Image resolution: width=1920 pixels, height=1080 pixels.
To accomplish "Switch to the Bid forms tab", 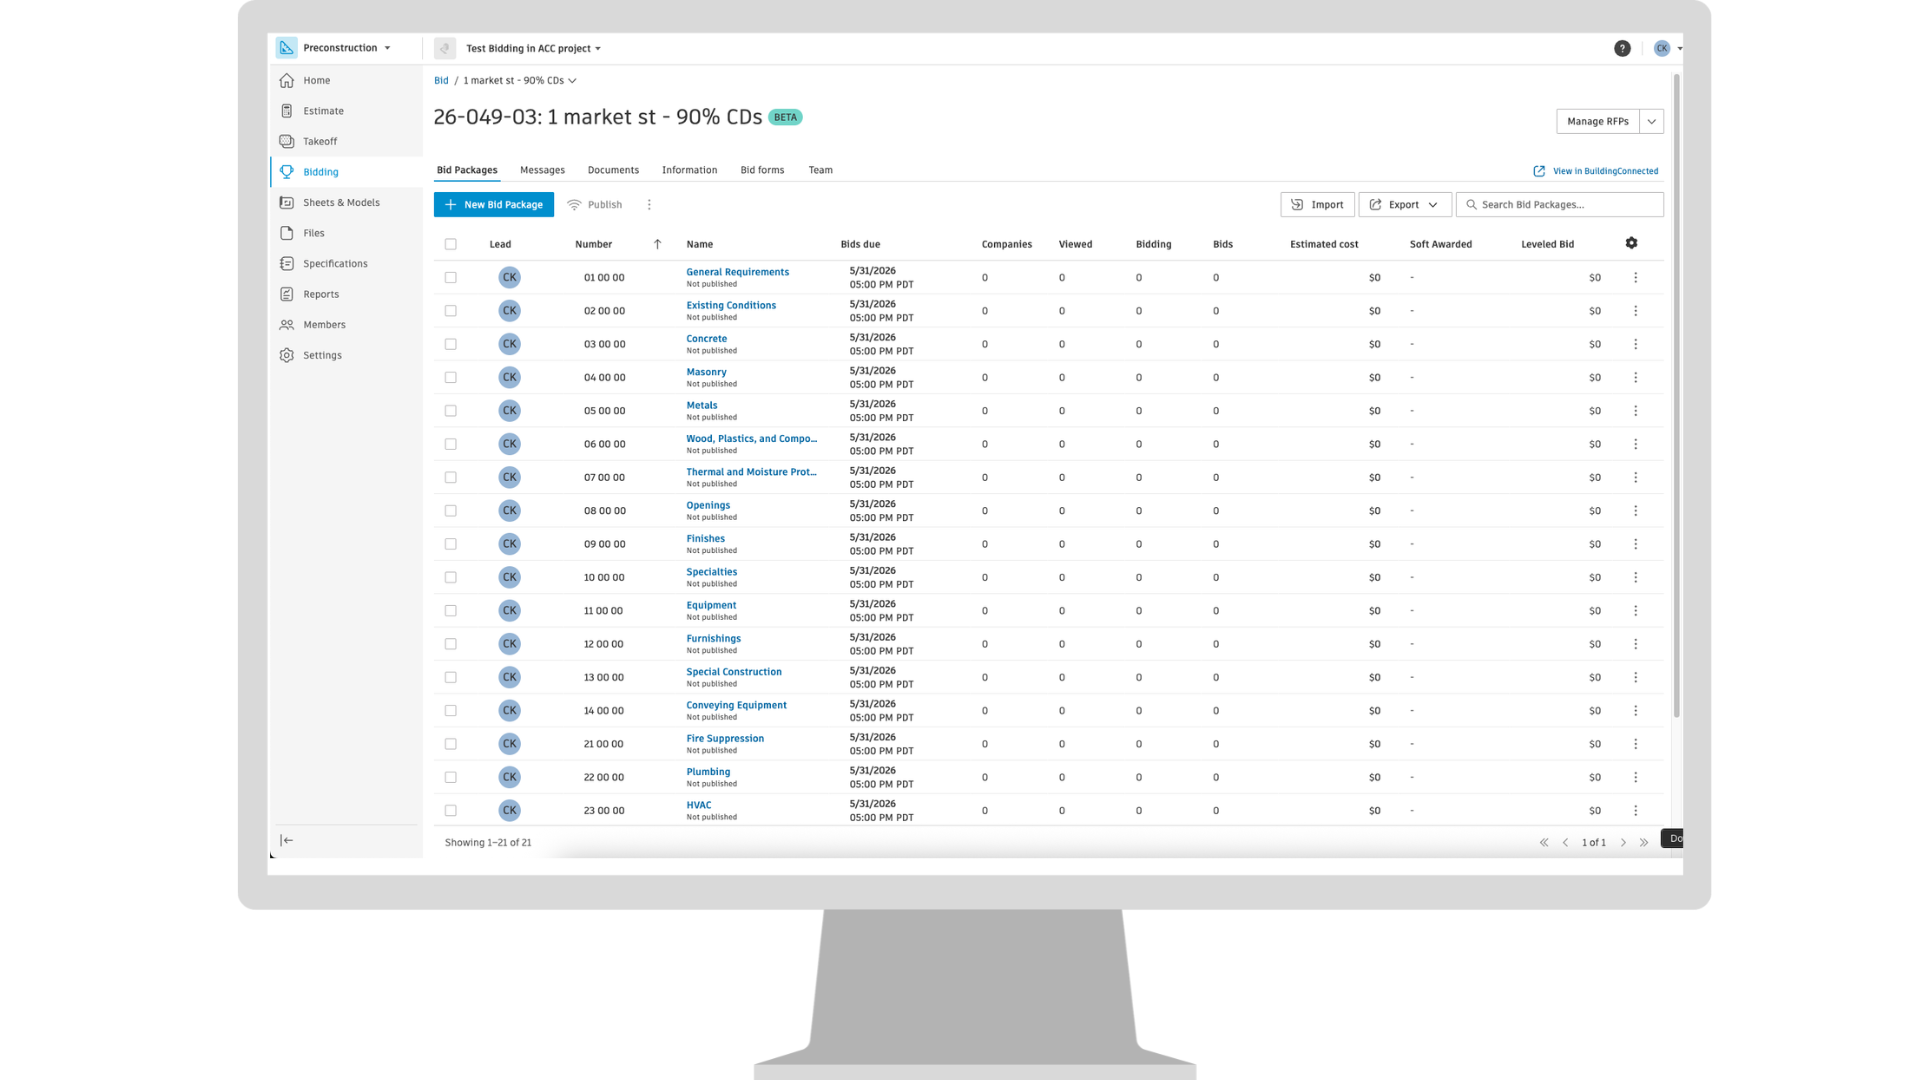I will [x=762, y=170].
